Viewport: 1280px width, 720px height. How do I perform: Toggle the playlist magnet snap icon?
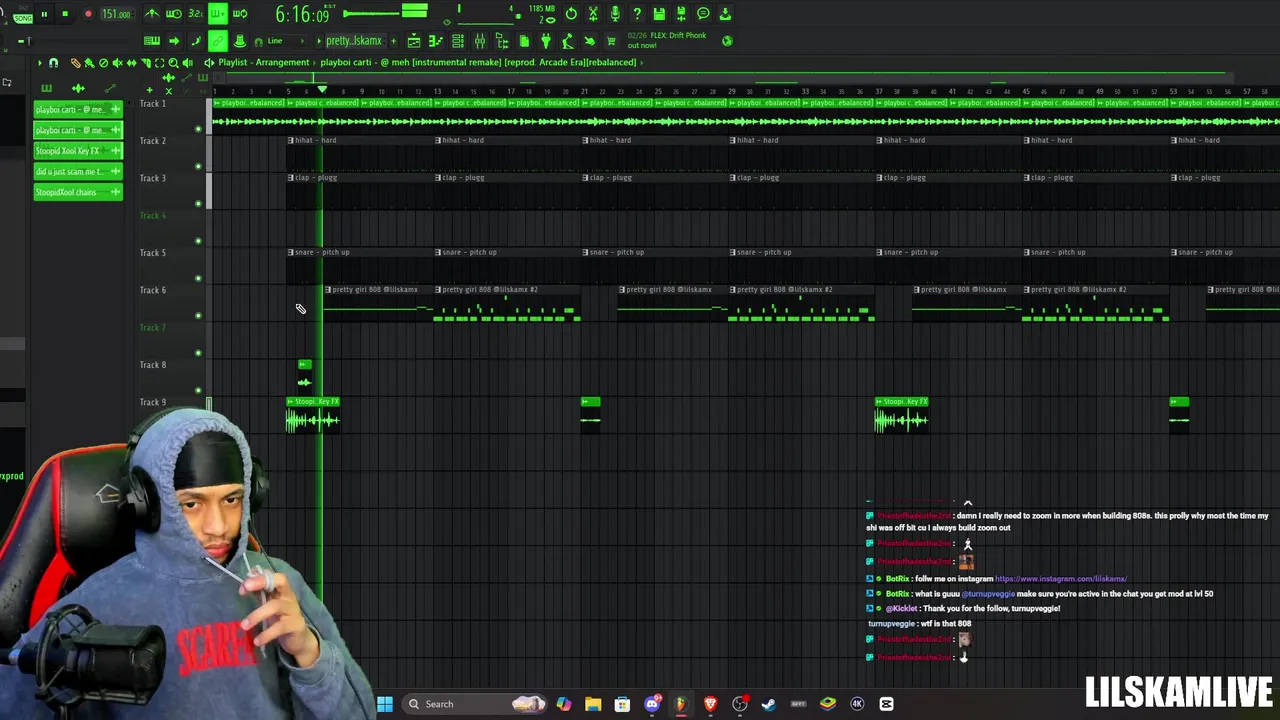[x=54, y=63]
